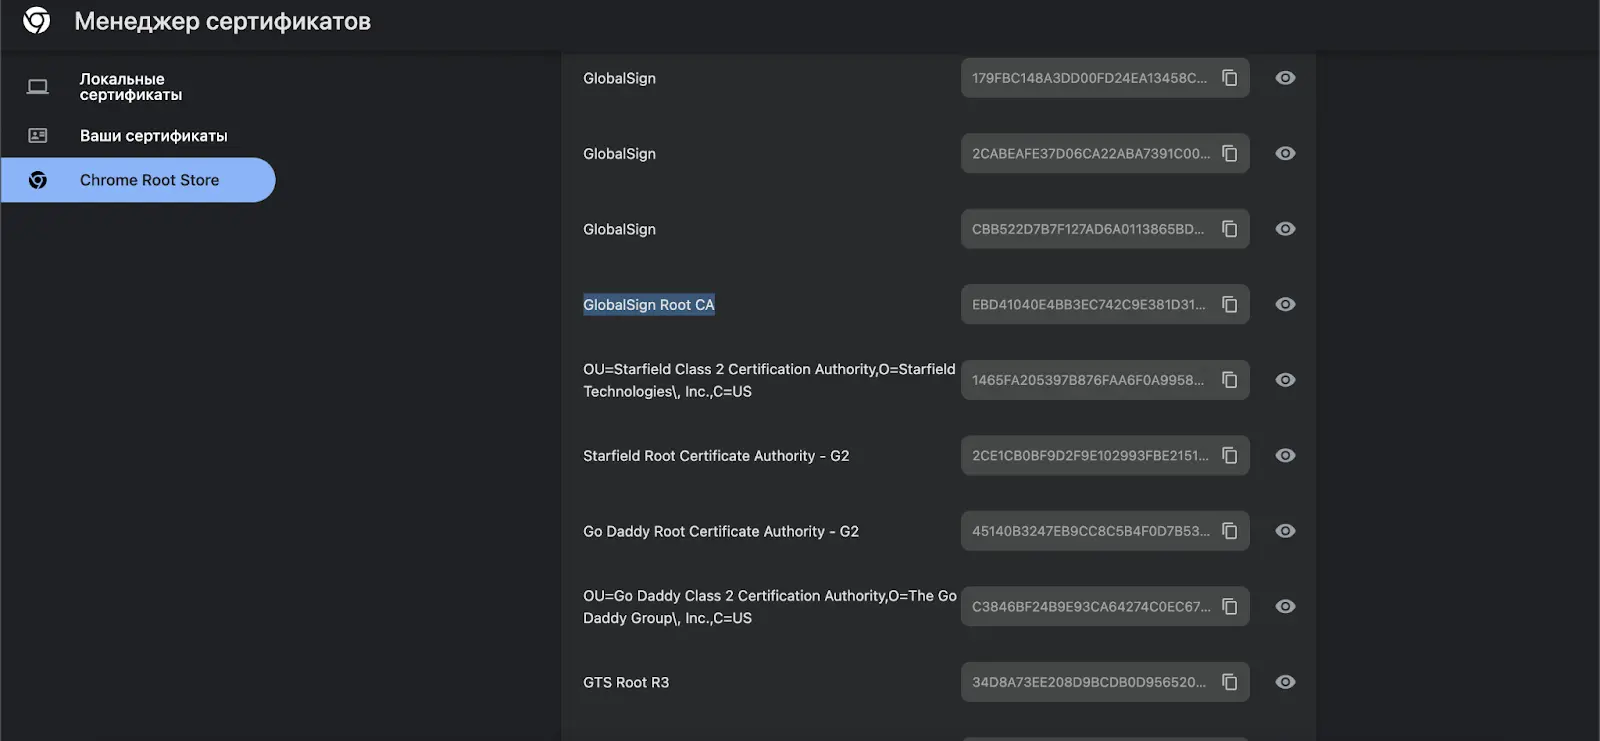View Go Daddy Class 2 certificate
The image size is (1600, 741).
pyautogui.click(x=1286, y=606)
